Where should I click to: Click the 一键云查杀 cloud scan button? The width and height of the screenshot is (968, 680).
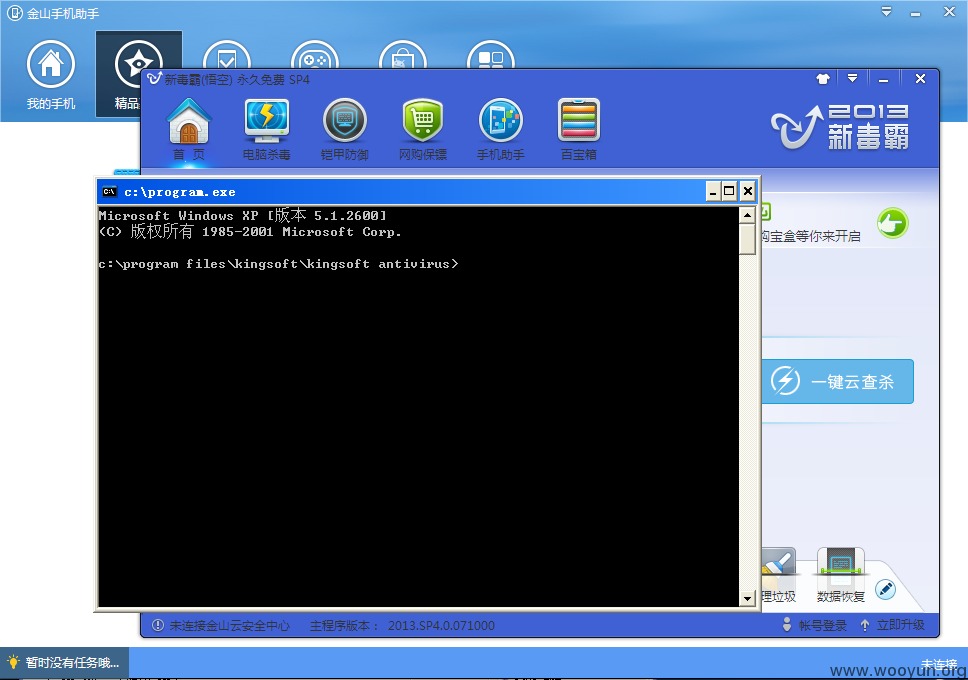tap(838, 382)
